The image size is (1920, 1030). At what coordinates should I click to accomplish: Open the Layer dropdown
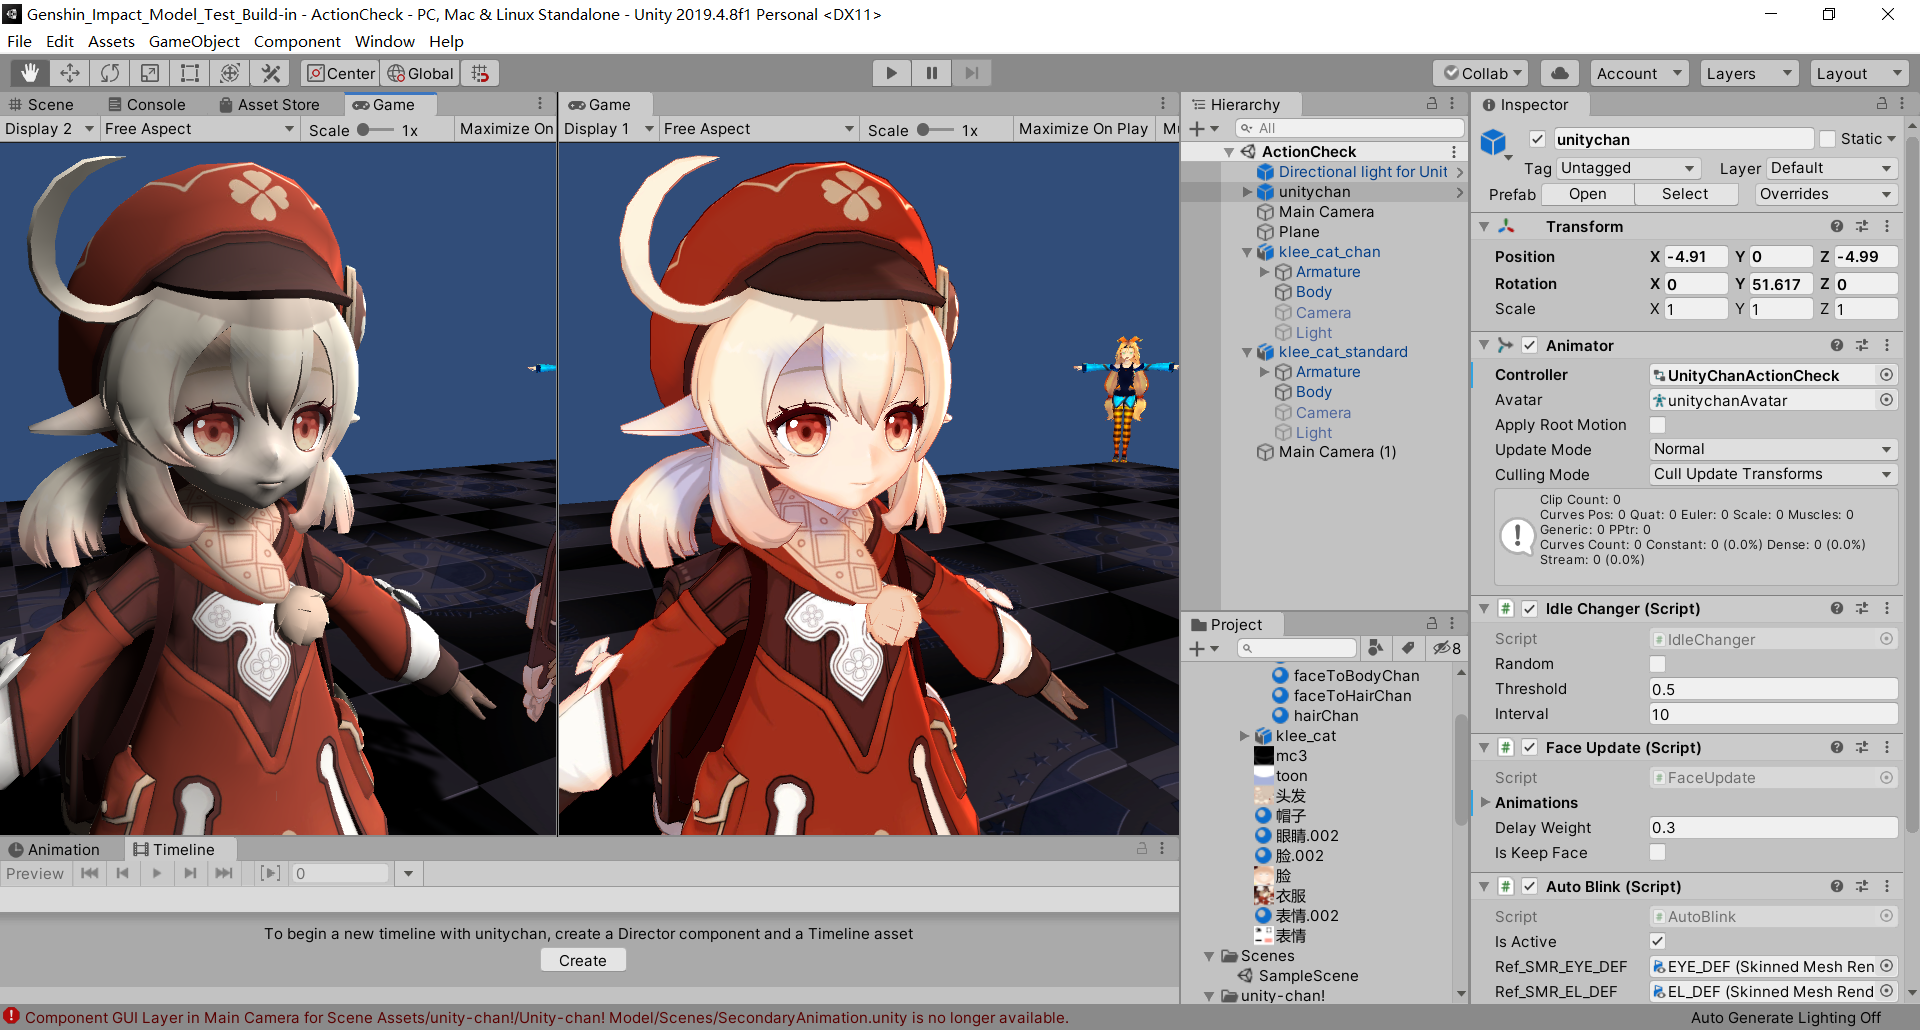[1832, 168]
